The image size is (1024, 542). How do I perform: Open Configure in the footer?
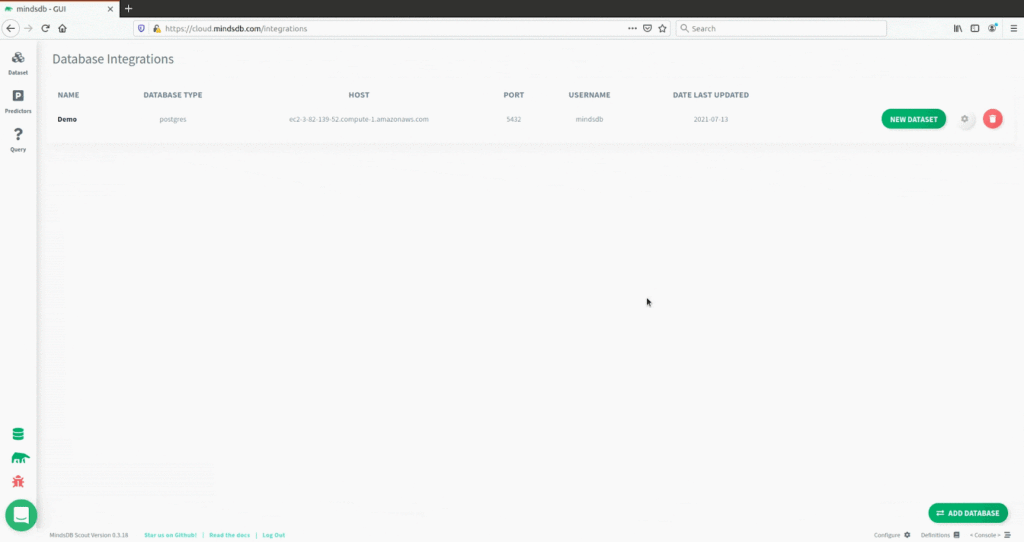(892, 535)
